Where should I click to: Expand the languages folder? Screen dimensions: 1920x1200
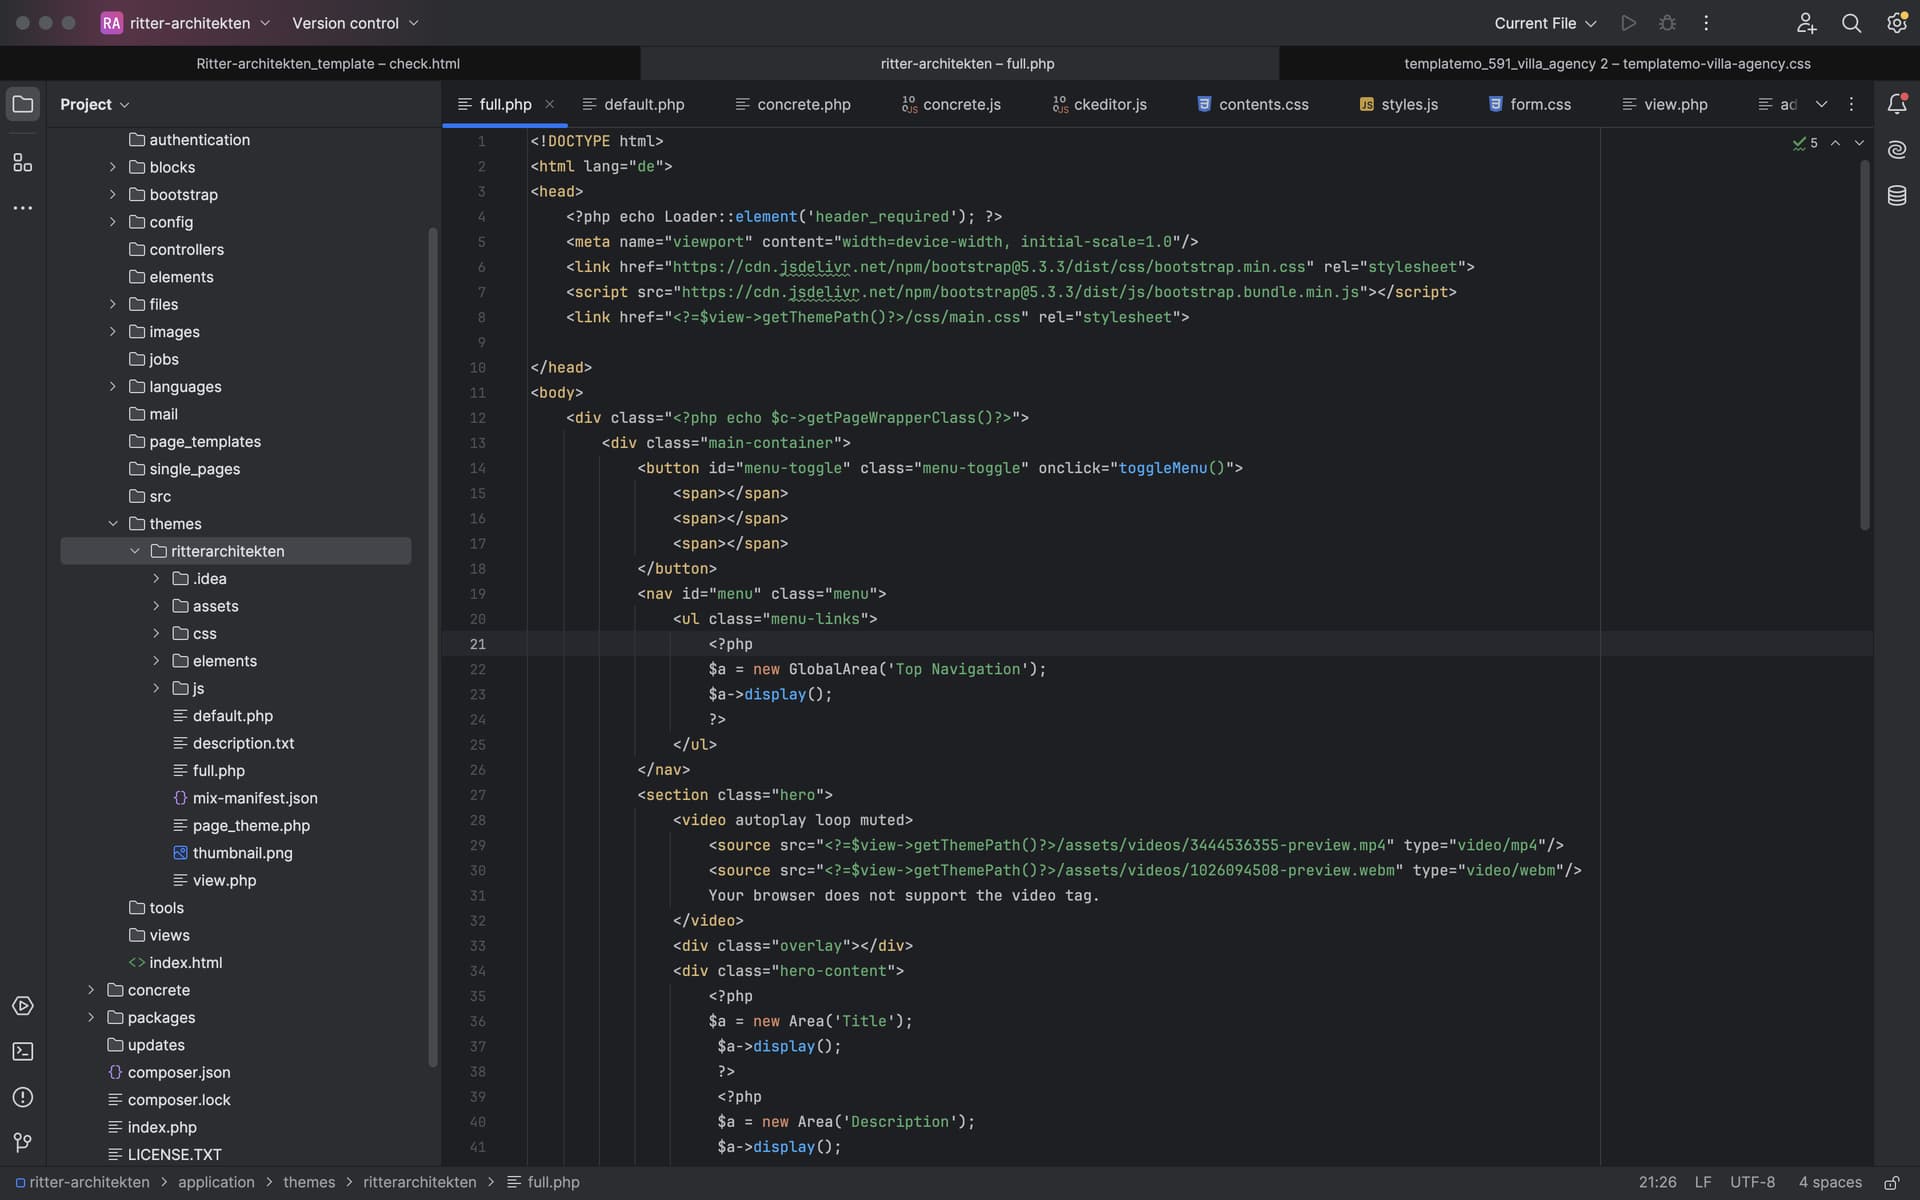113,386
